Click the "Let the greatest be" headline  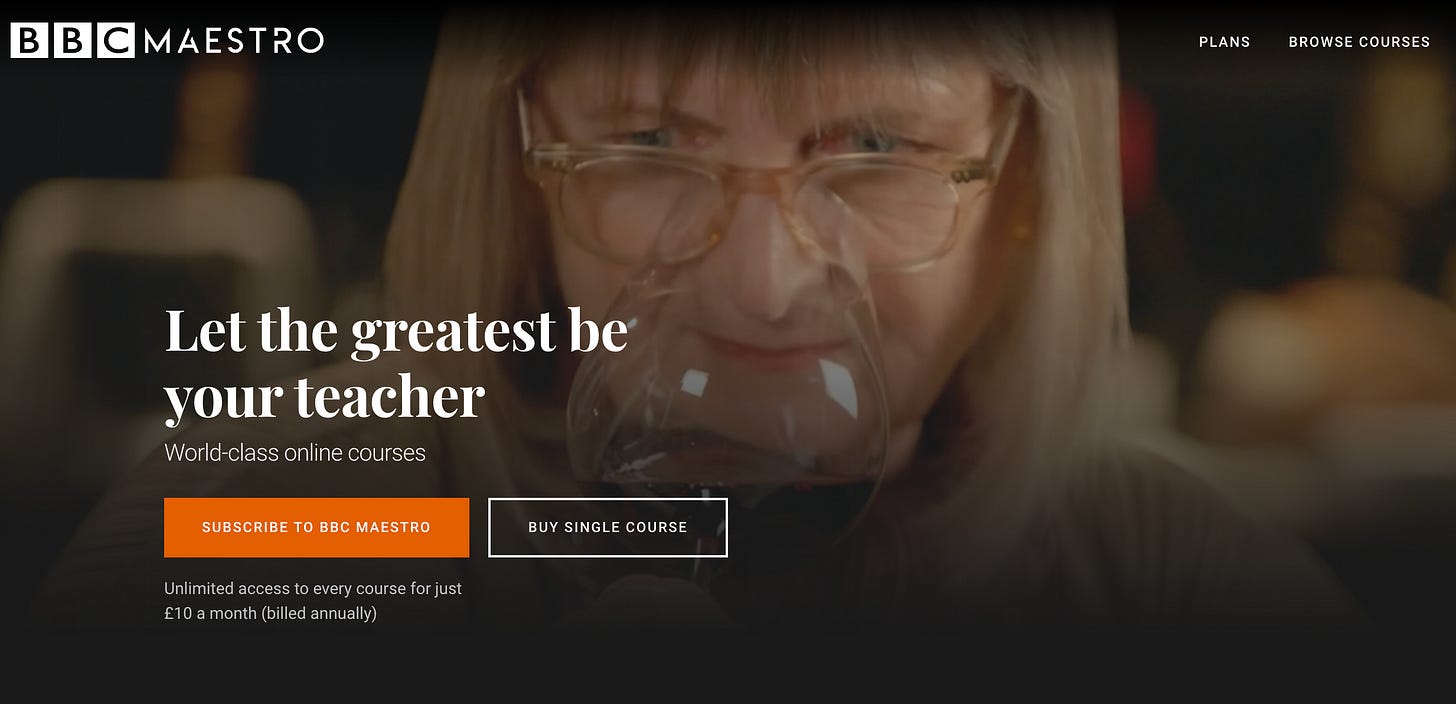(x=396, y=331)
